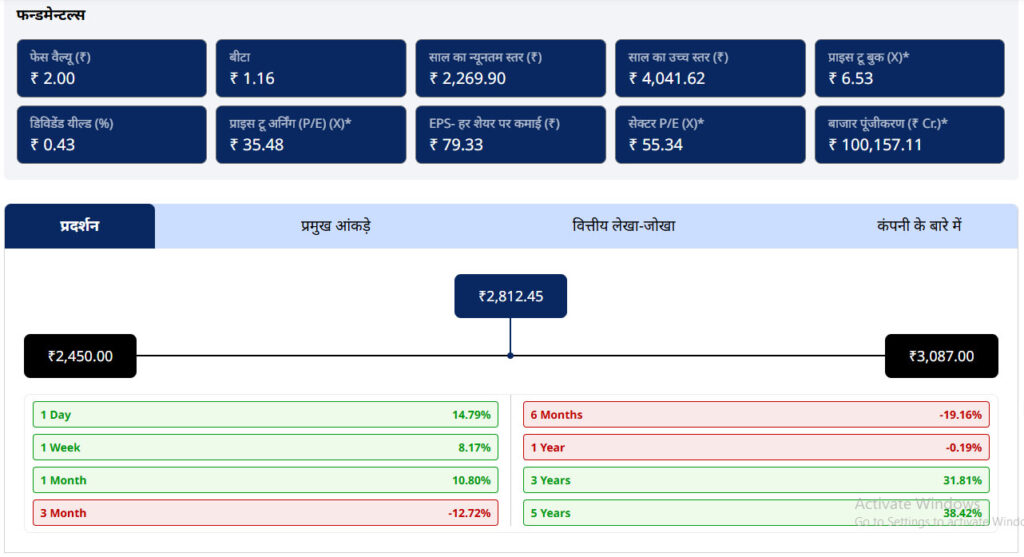Select the 3 Month performance row
The height and width of the screenshot is (557, 1024).
(265, 513)
